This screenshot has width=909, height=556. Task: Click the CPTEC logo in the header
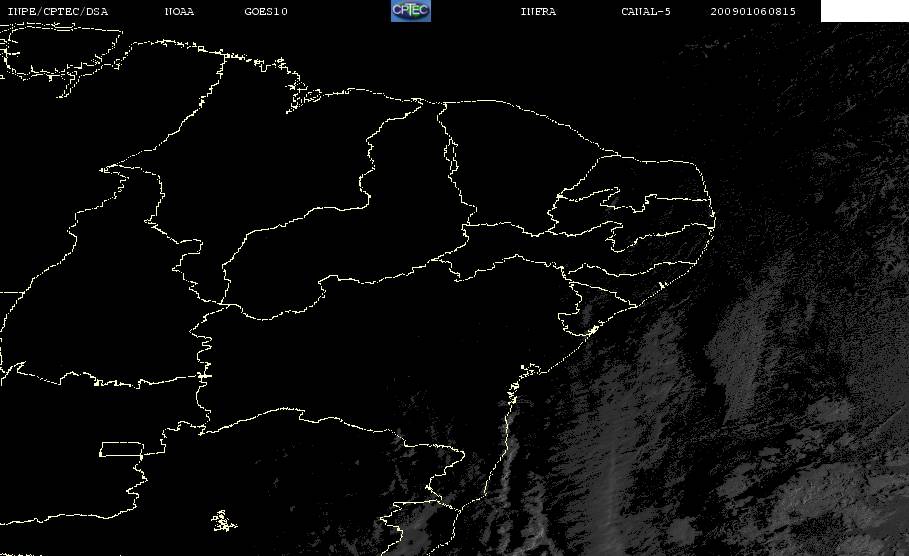point(411,10)
